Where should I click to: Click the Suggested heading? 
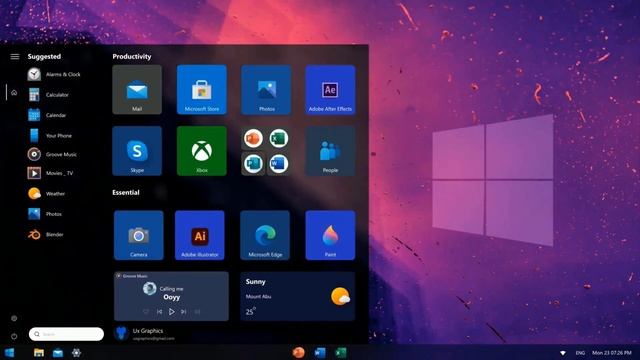click(x=44, y=56)
